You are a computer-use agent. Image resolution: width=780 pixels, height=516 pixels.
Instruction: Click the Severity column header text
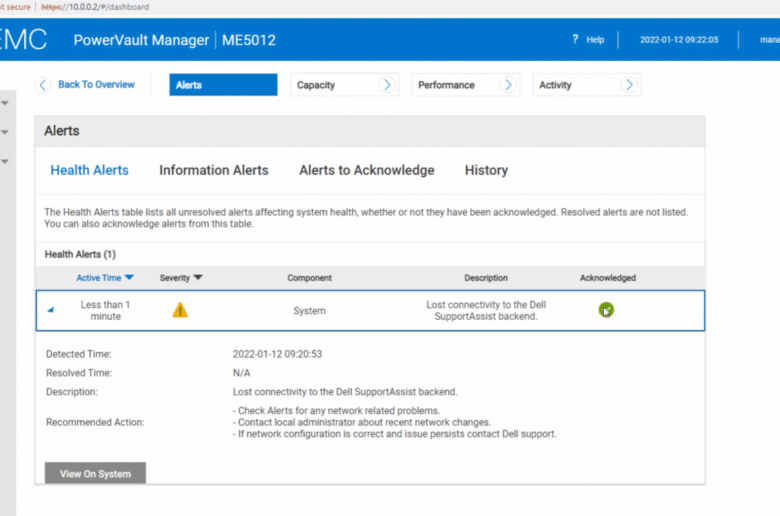[175, 278]
